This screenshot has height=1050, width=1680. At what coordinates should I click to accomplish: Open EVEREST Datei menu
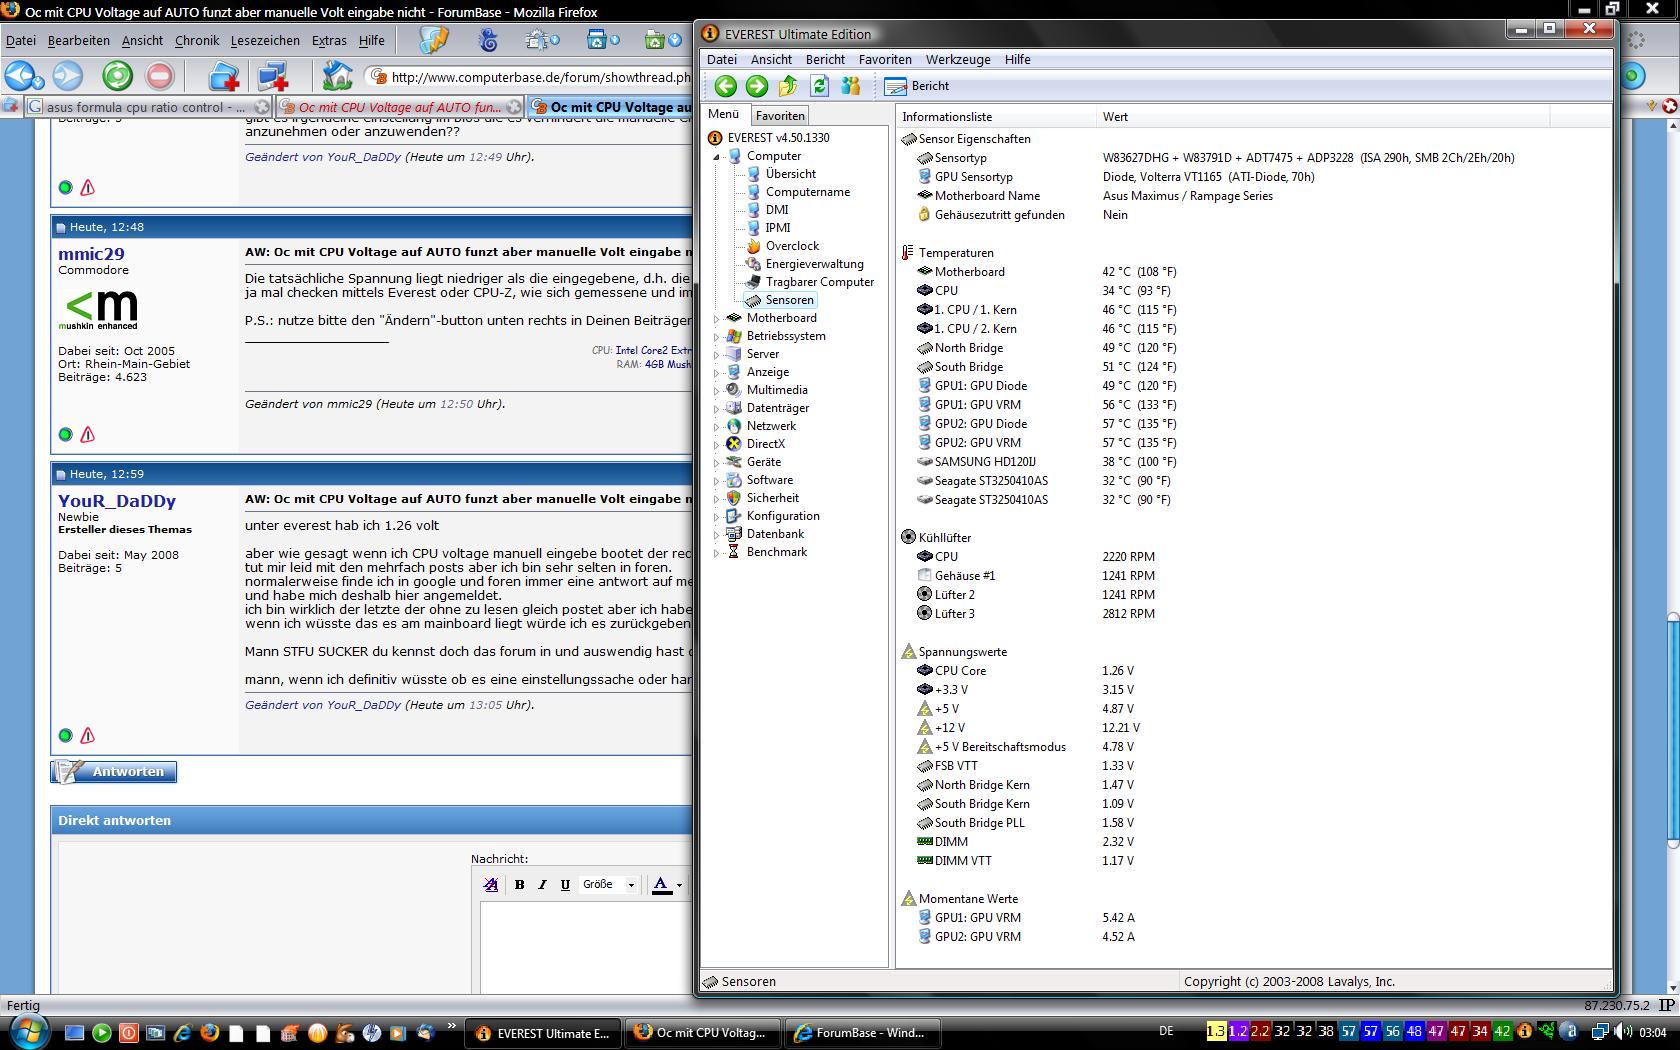pos(722,59)
